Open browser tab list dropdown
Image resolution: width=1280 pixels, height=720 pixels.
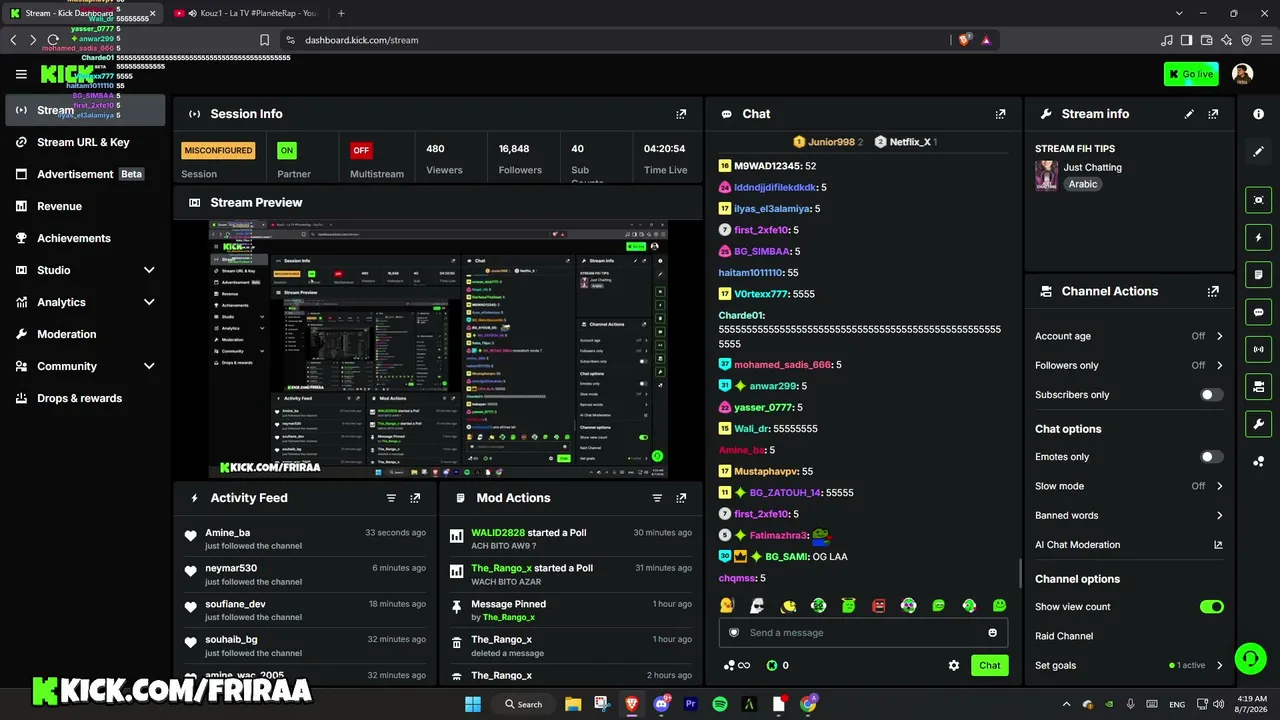[x=1179, y=13]
